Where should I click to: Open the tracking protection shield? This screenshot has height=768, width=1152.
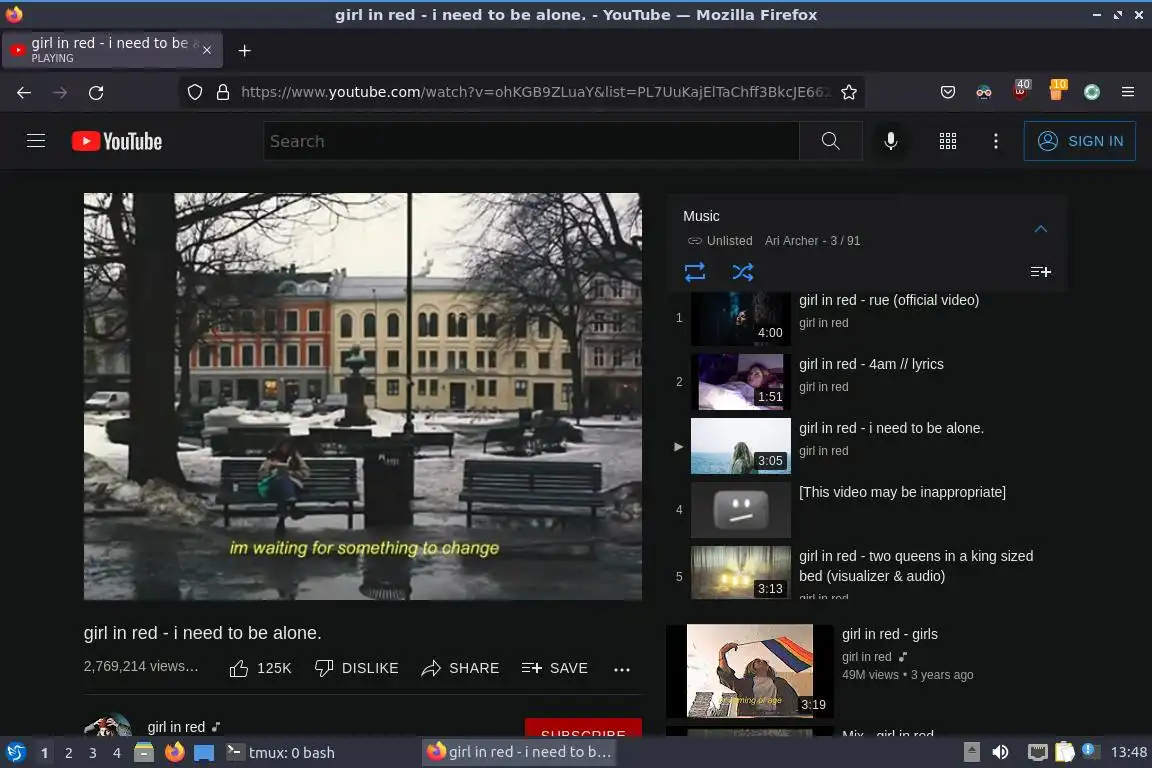[195, 92]
